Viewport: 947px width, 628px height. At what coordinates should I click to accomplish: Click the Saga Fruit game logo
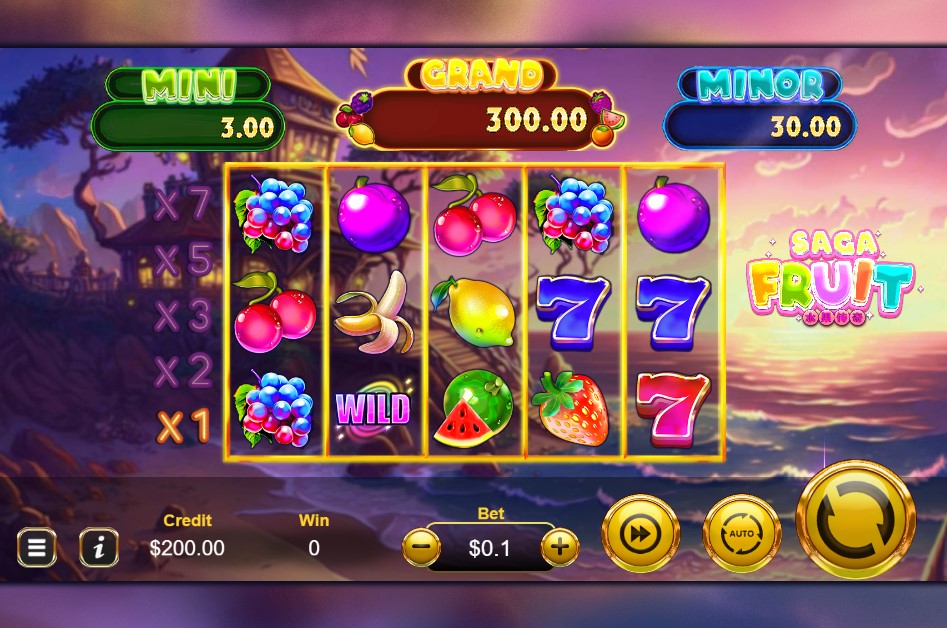pos(831,277)
